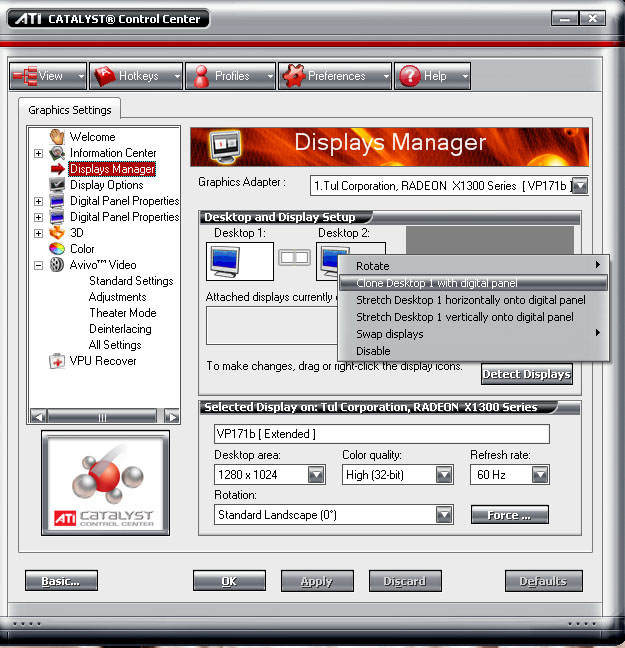Select the Desktop 2 monitor icon
The image size is (625, 648).
coord(329,262)
